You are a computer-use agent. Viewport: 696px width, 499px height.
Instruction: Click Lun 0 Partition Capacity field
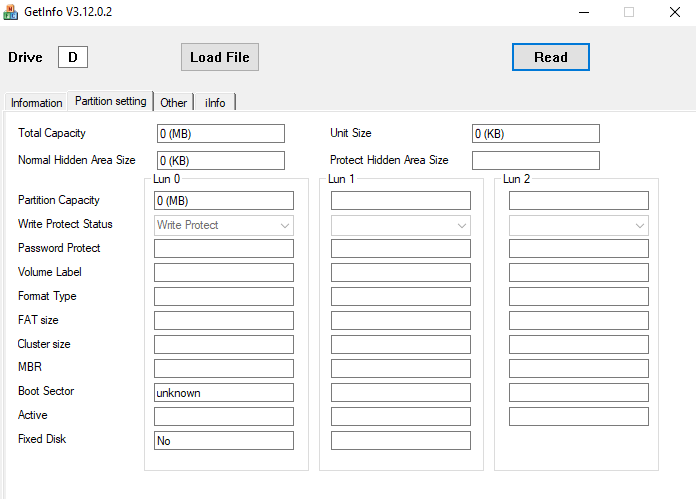(x=224, y=201)
